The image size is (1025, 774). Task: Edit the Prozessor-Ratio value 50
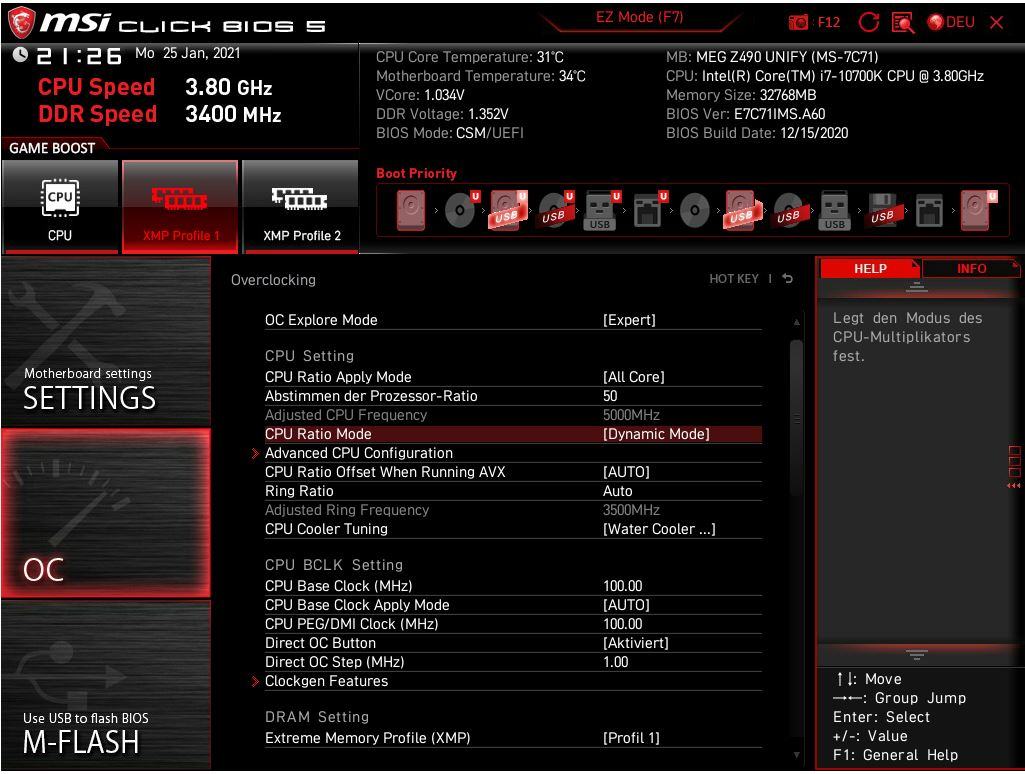pos(610,396)
